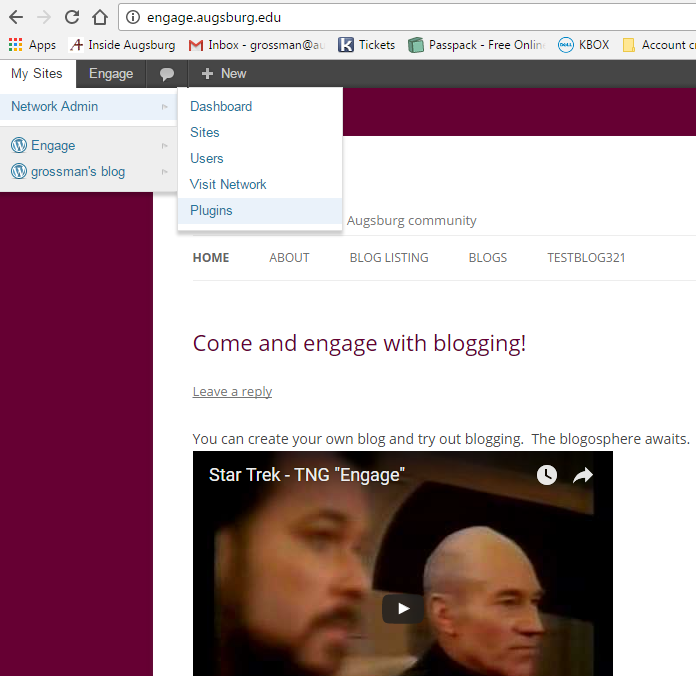This screenshot has width=698, height=676.
Task: Play the Star Trek video
Action: (403, 608)
